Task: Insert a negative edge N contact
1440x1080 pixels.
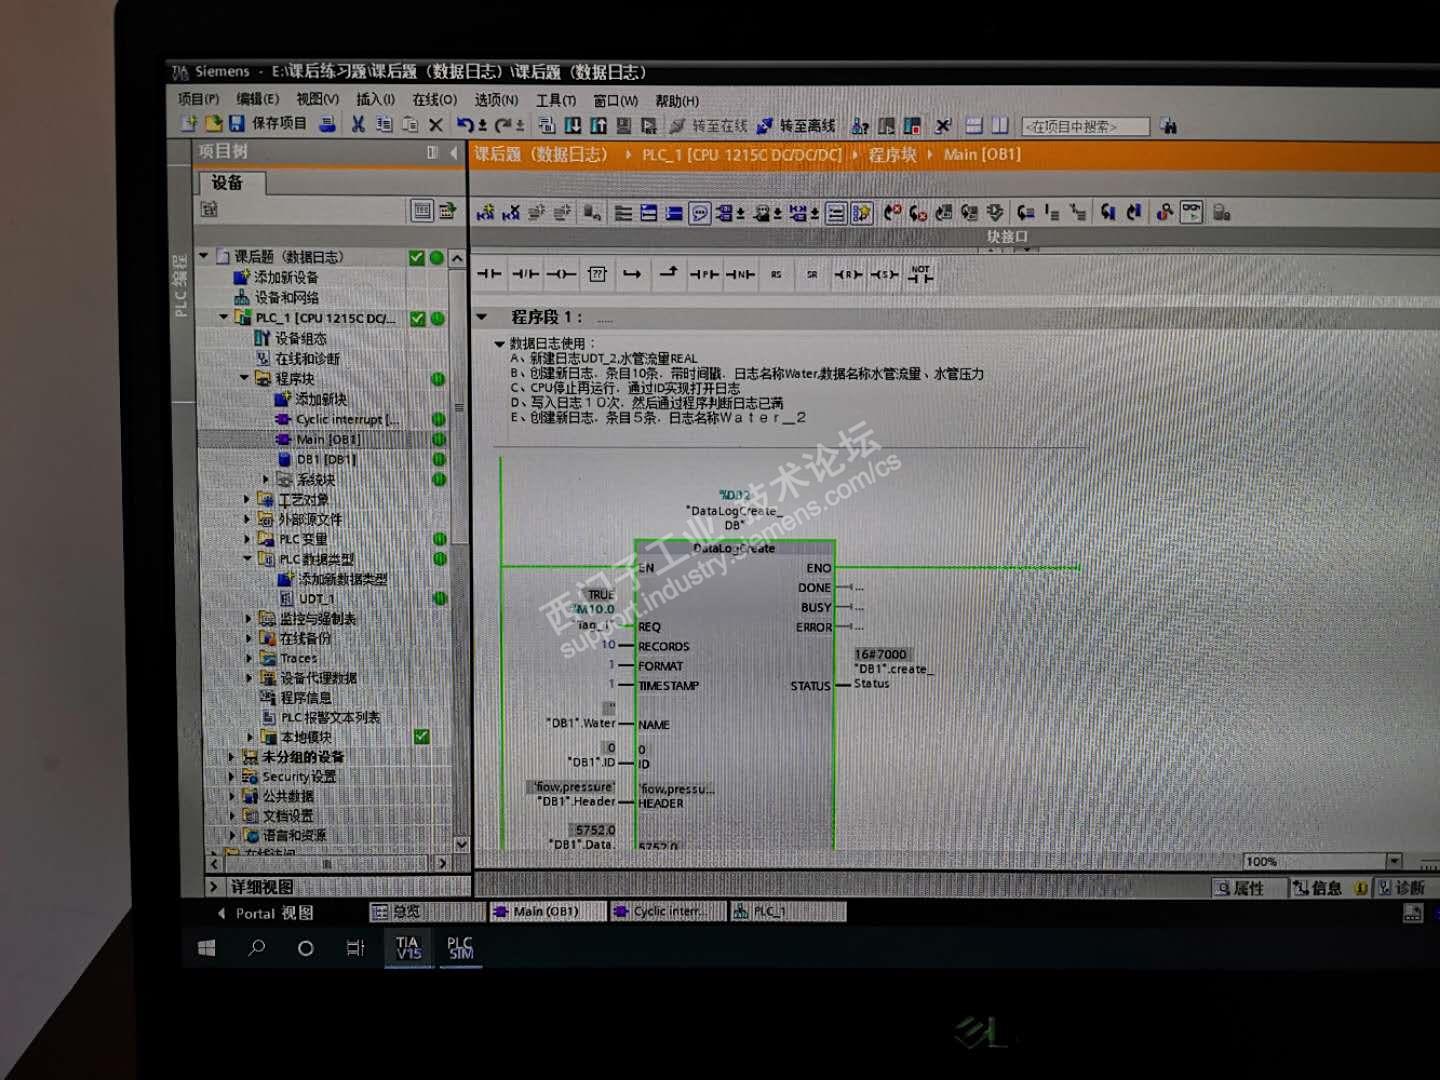Action: pyautogui.click(x=740, y=273)
